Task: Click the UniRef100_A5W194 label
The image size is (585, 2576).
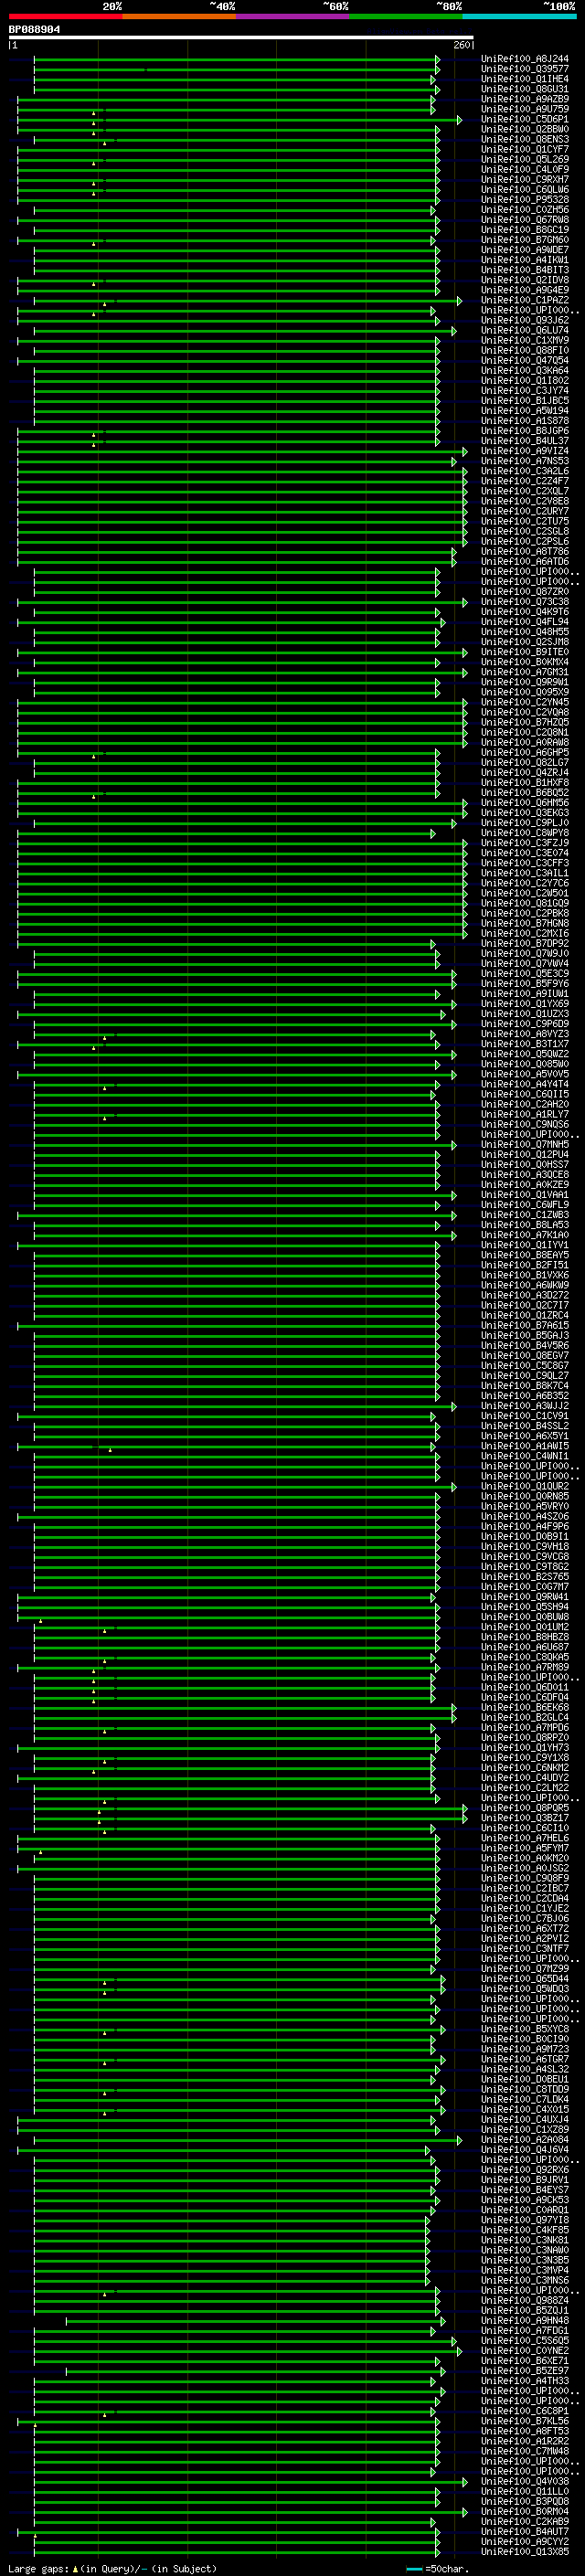Action: pos(525,411)
